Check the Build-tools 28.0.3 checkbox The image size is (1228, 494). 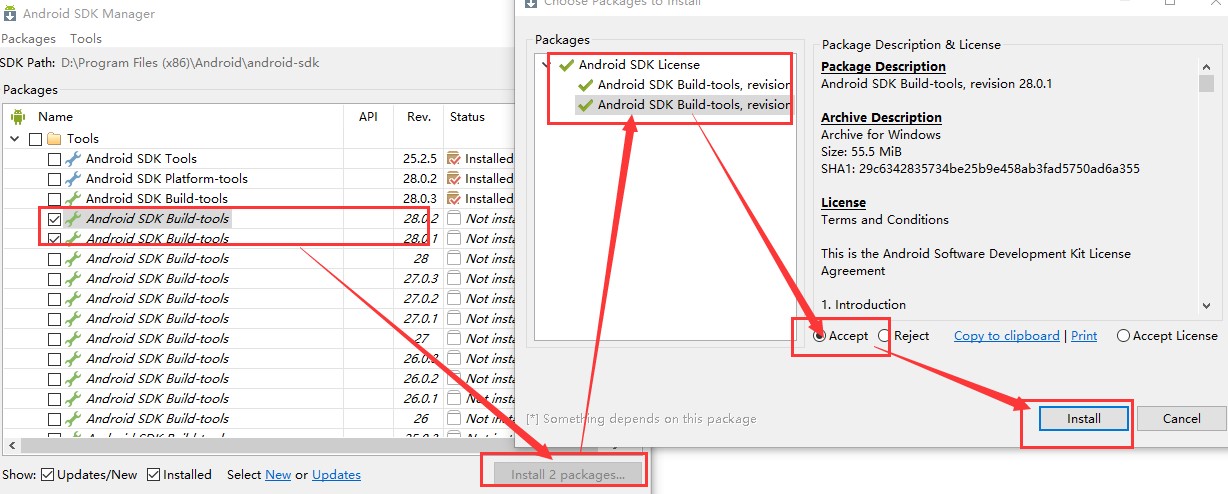point(54,199)
